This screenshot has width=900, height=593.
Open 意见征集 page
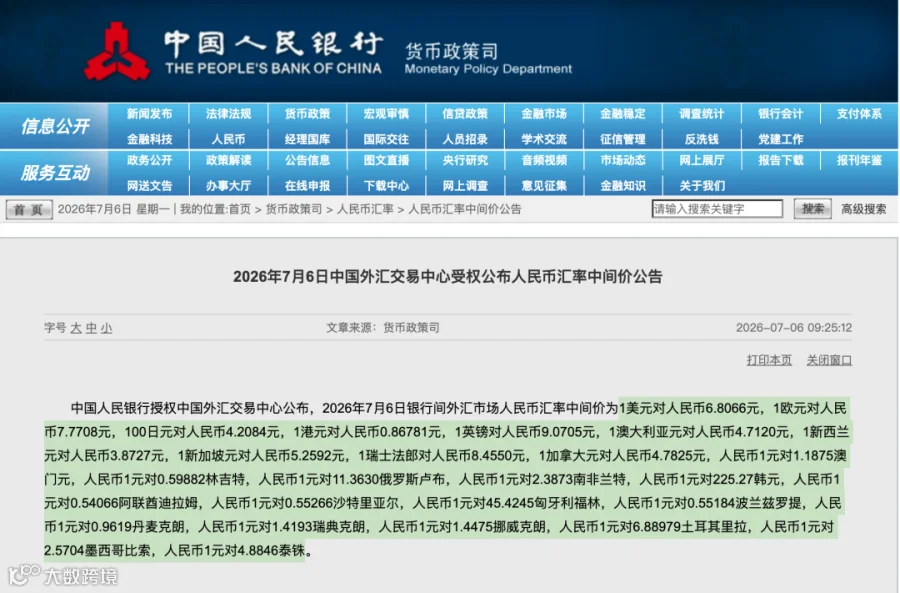tap(544, 185)
